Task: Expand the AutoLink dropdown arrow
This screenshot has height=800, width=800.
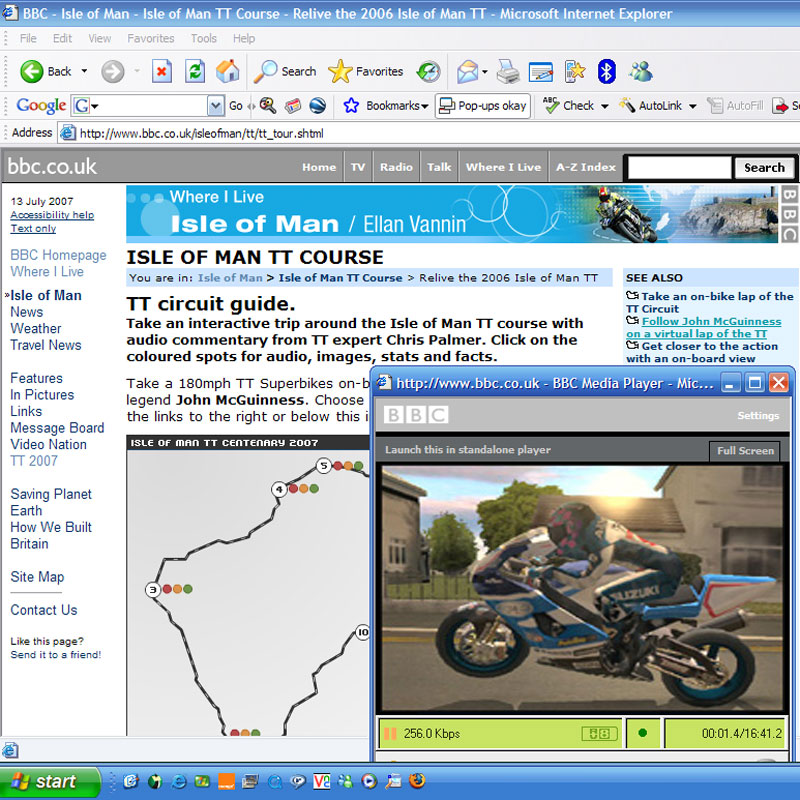Action: (x=692, y=106)
